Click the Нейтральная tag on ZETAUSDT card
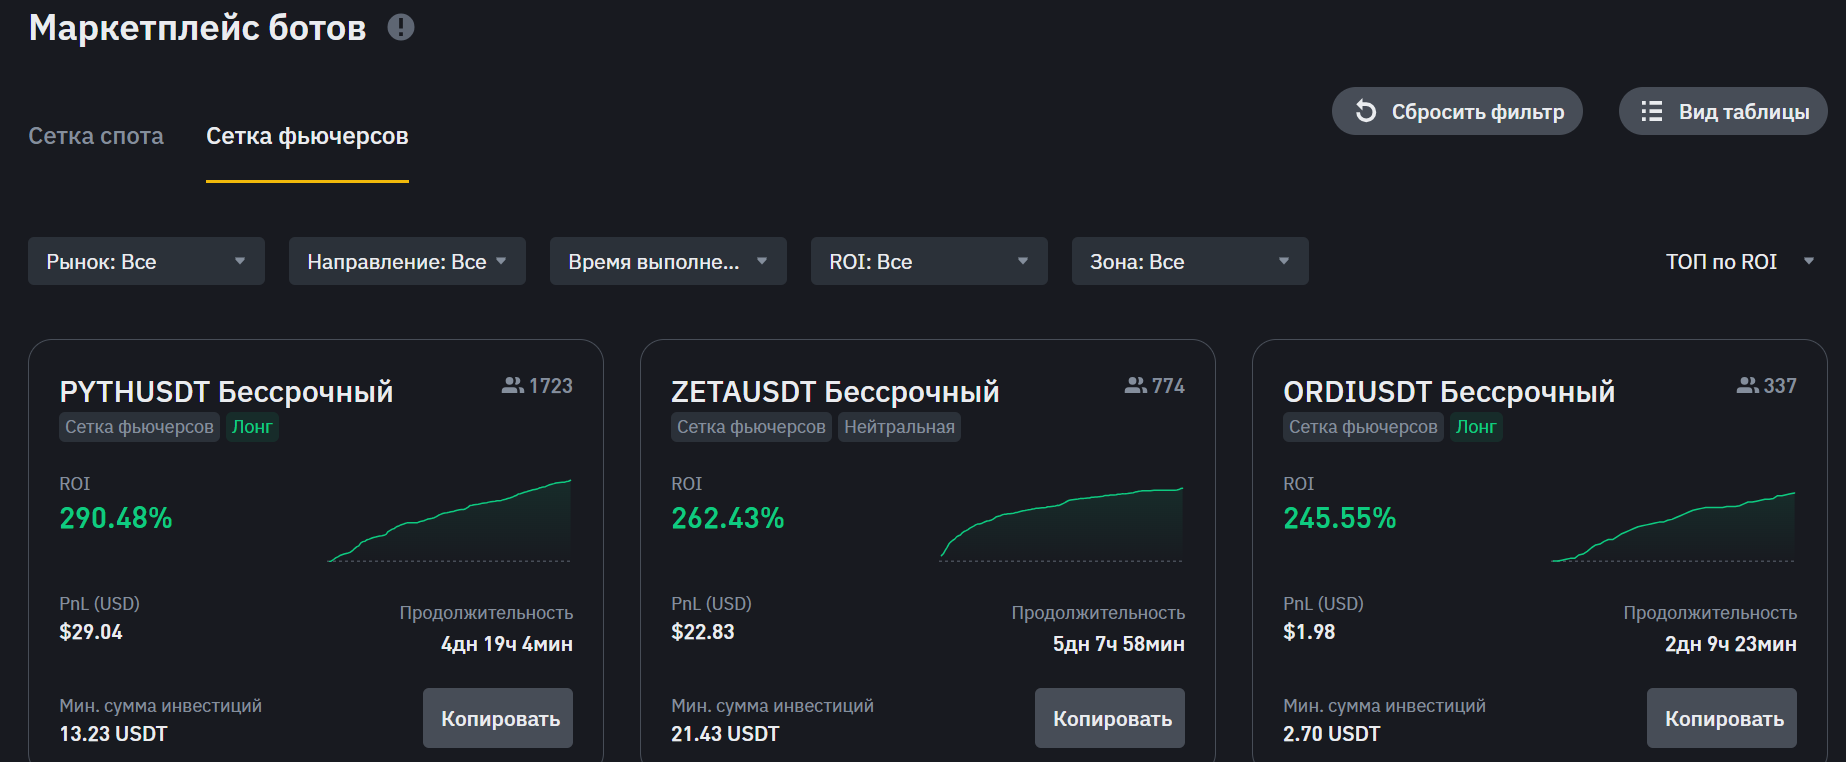The width and height of the screenshot is (1846, 762). [x=899, y=427]
